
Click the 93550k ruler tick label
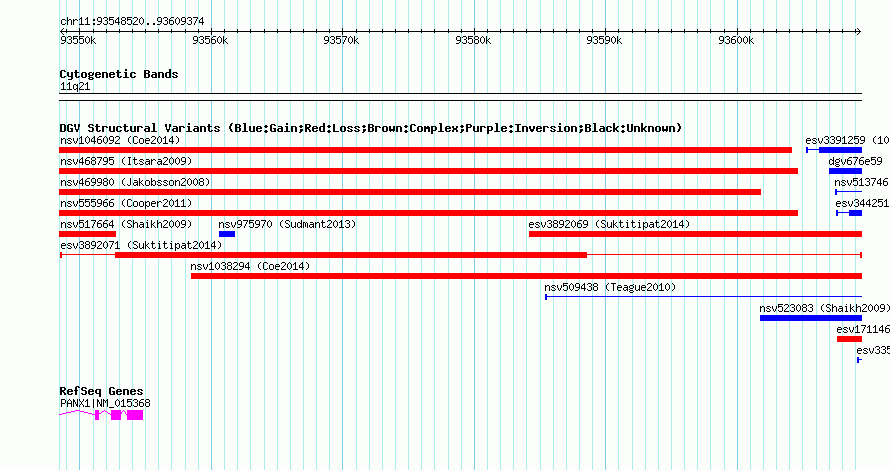pyautogui.click(x=78, y=40)
